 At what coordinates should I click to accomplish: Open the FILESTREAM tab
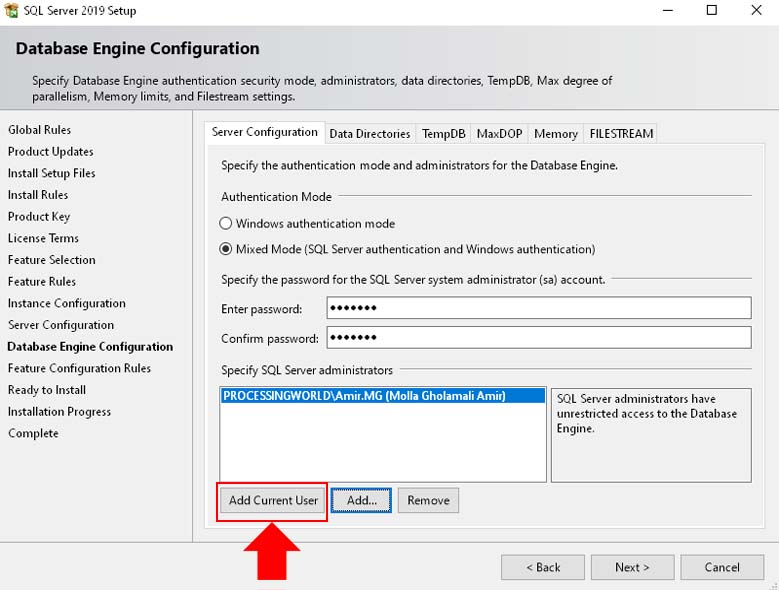(621, 134)
